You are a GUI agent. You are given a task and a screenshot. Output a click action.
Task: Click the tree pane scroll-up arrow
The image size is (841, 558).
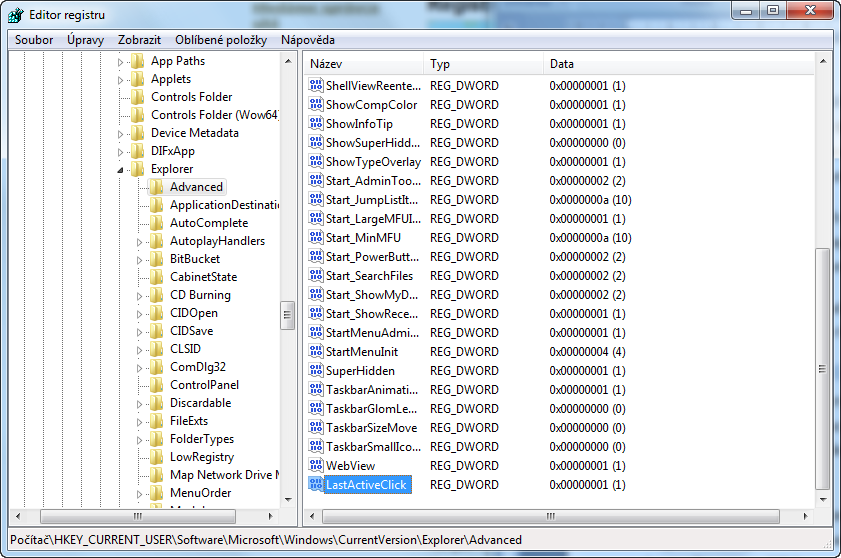(x=288, y=61)
